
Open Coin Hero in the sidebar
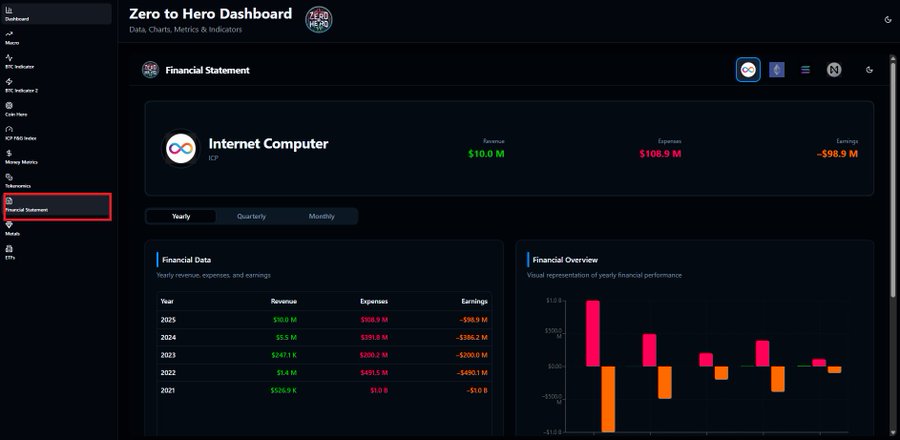56,110
